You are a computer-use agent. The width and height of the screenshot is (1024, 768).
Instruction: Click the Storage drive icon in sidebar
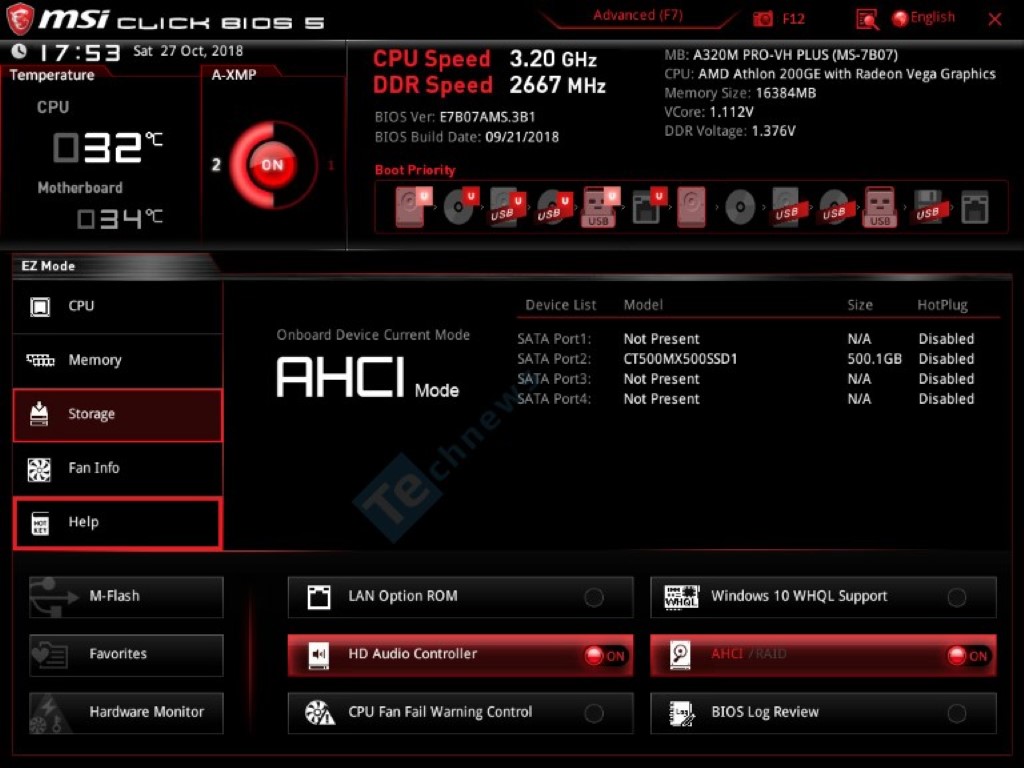click(39, 414)
